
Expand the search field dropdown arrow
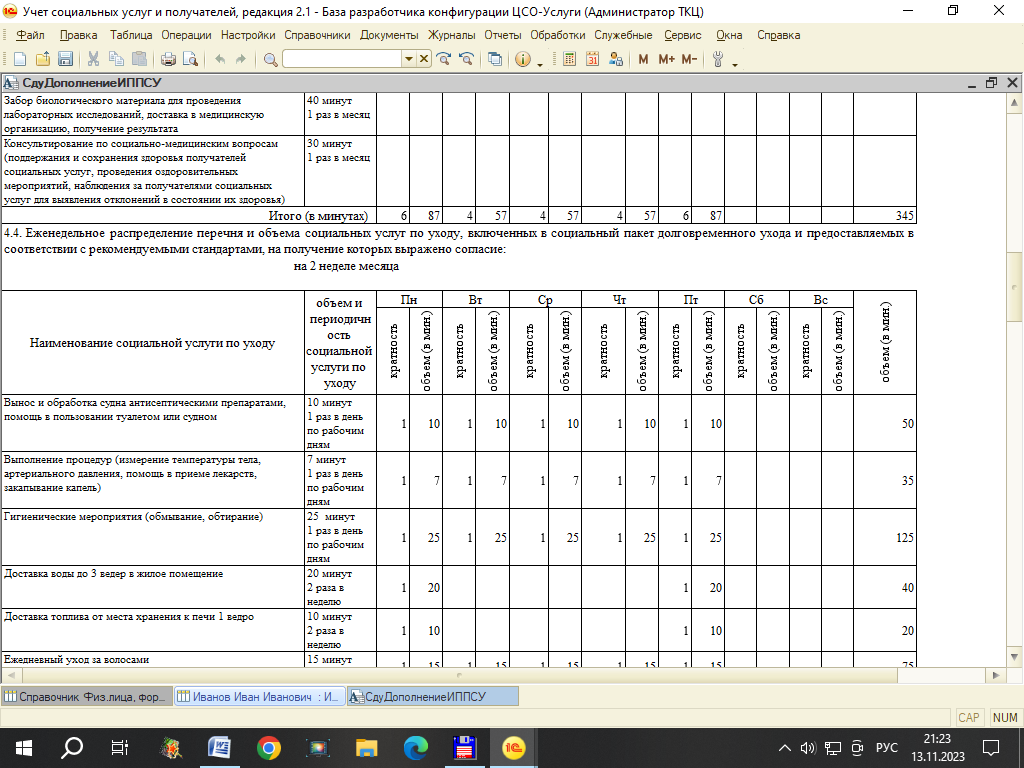click(408, 59)
